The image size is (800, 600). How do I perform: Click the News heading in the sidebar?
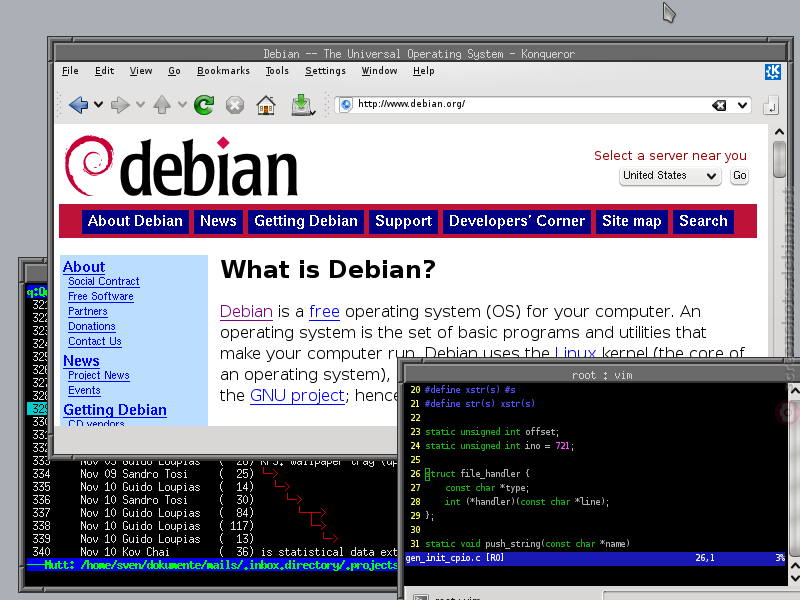point(81,361)
